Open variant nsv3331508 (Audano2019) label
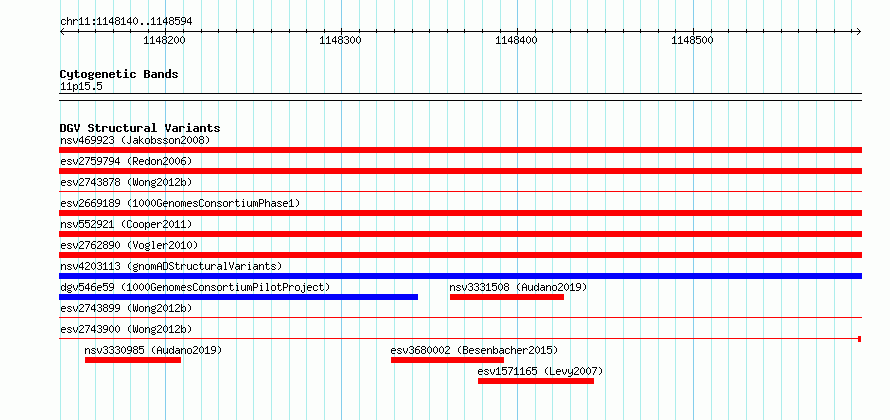Viewport: 890px width, 420px height. [x=518, y=287]
